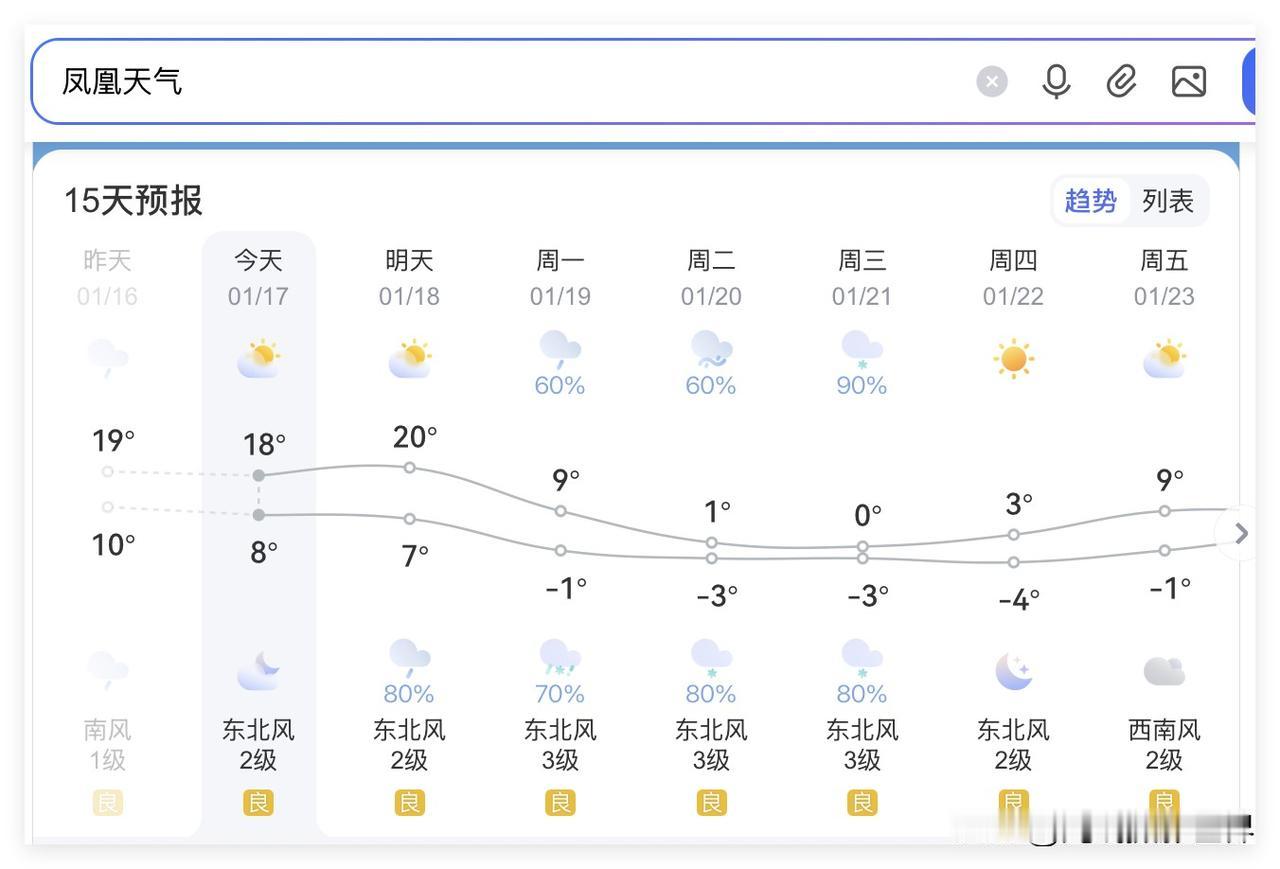Viewport: 1280px width, 869px height.
Task: Click the 90% snow probability for 周三
Action: pyautogui.click(x=862, y=385)
